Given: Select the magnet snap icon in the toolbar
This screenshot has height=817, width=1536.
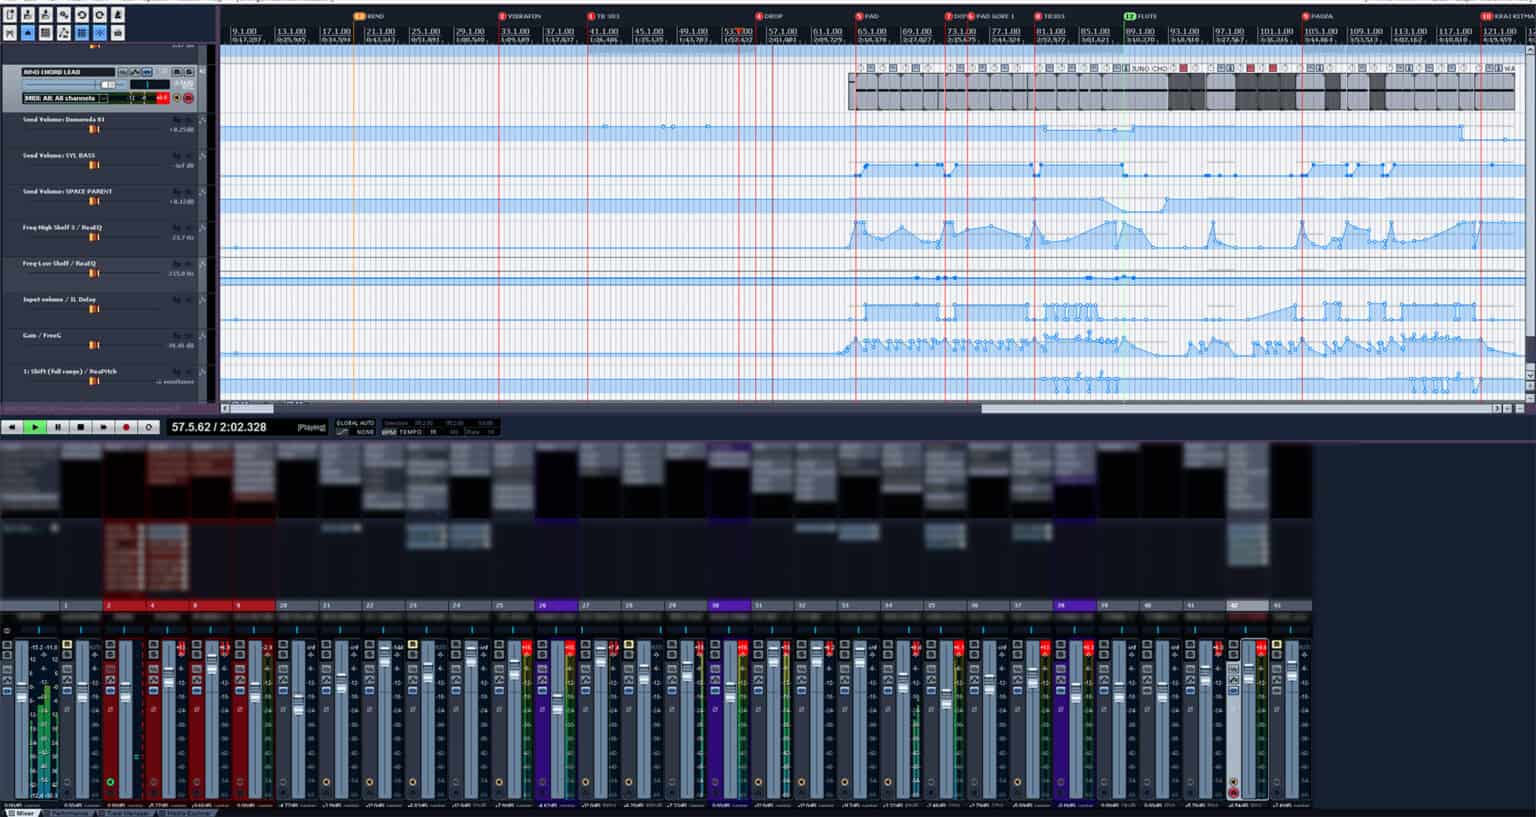Looking at the screenshot, I should [99, 32].
